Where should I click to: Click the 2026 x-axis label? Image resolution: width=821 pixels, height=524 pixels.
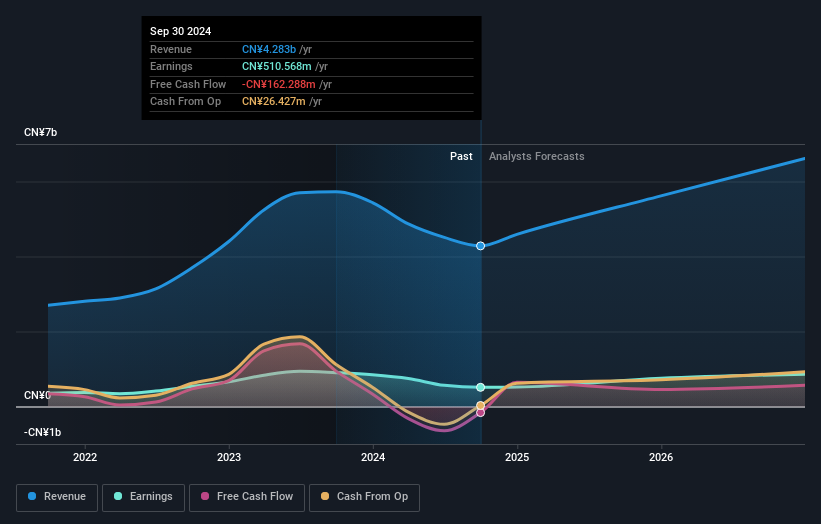pyautogui.click(x=661, y=458)
